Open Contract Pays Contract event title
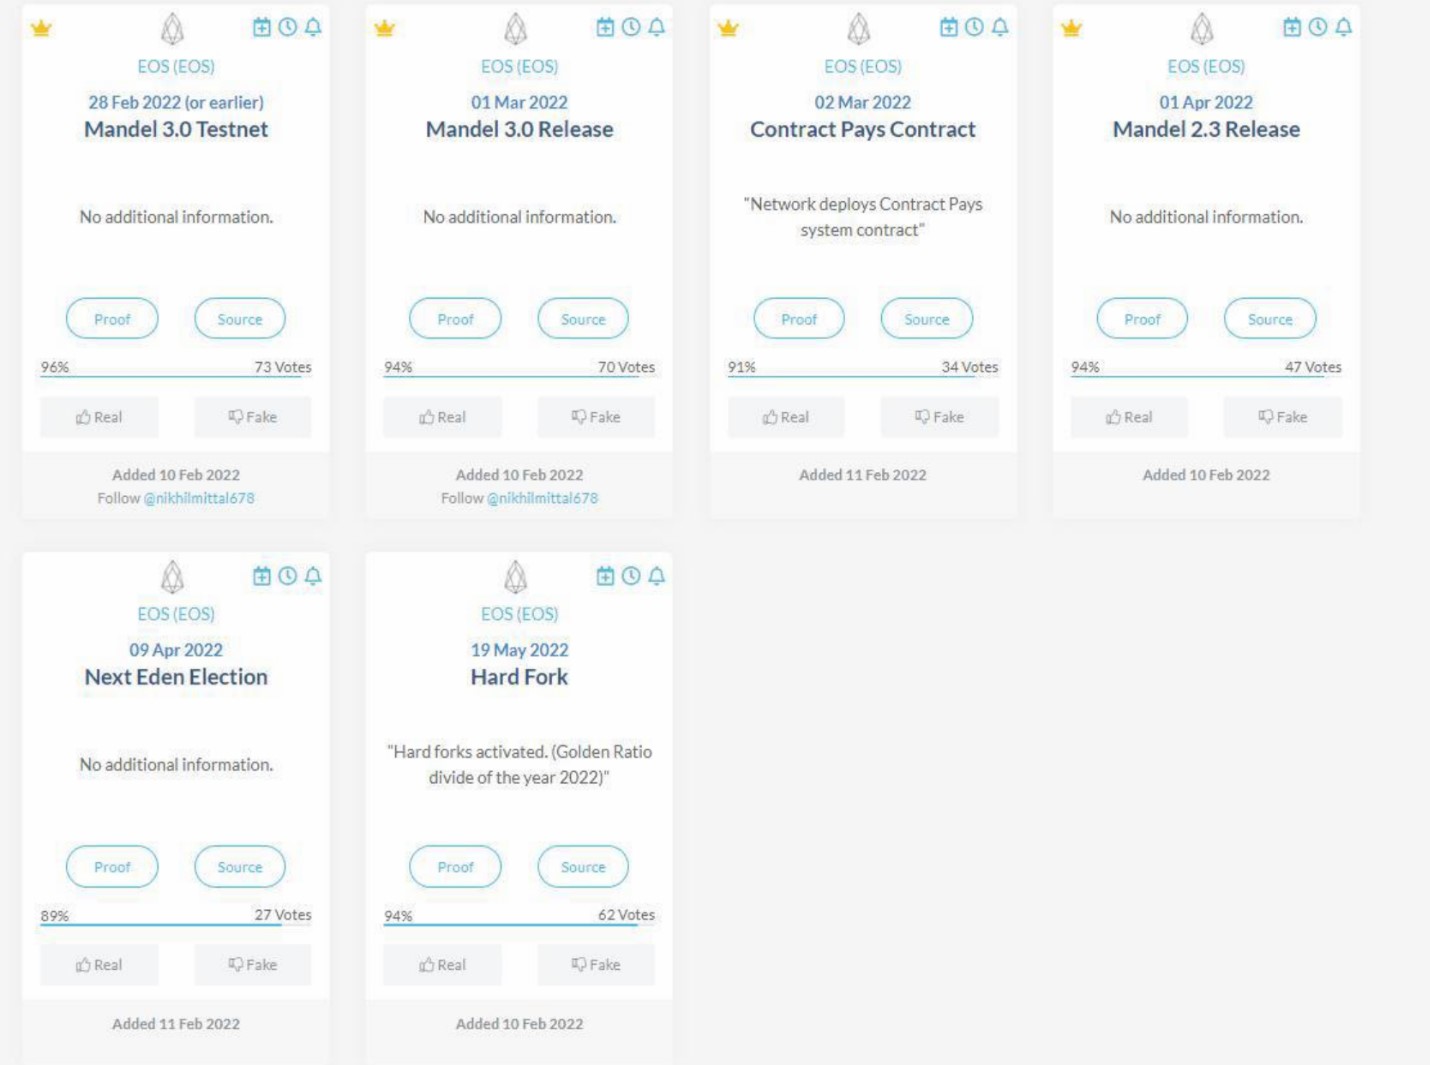 863,129
